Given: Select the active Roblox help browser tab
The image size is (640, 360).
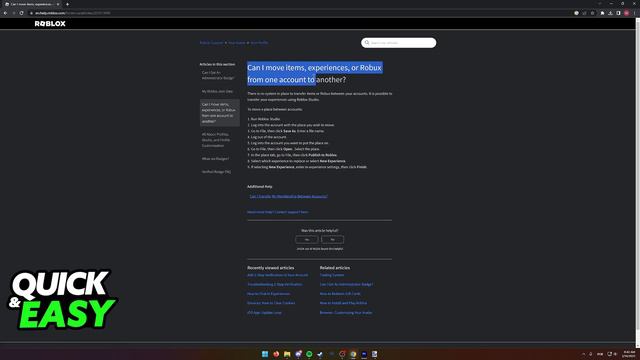Looking at the screenshot, I should click(x=32, y=4).
